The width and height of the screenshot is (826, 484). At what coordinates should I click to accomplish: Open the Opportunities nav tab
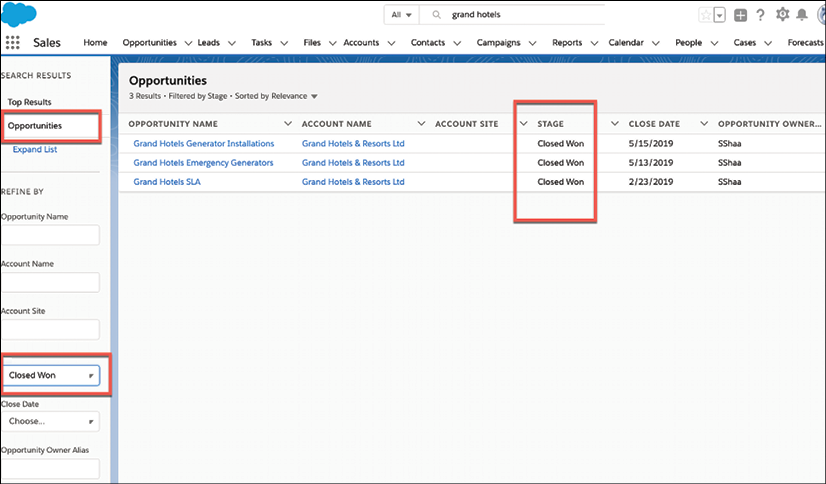[150, 43]
